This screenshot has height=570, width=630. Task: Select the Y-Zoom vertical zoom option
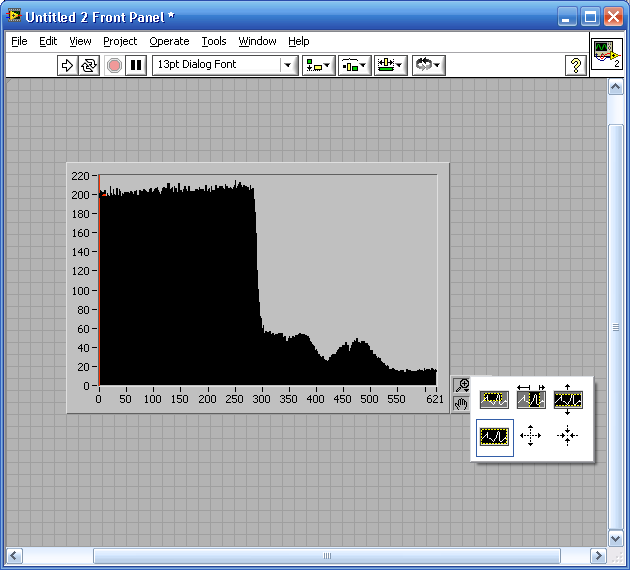[x=568, y=400]
